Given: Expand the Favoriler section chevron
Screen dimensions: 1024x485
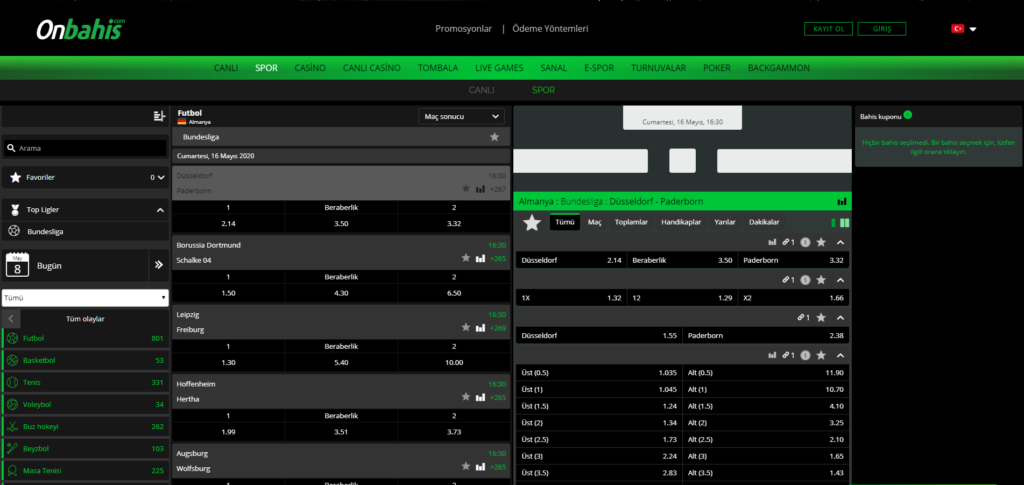Looking at the screenshot, I should 161,177.
